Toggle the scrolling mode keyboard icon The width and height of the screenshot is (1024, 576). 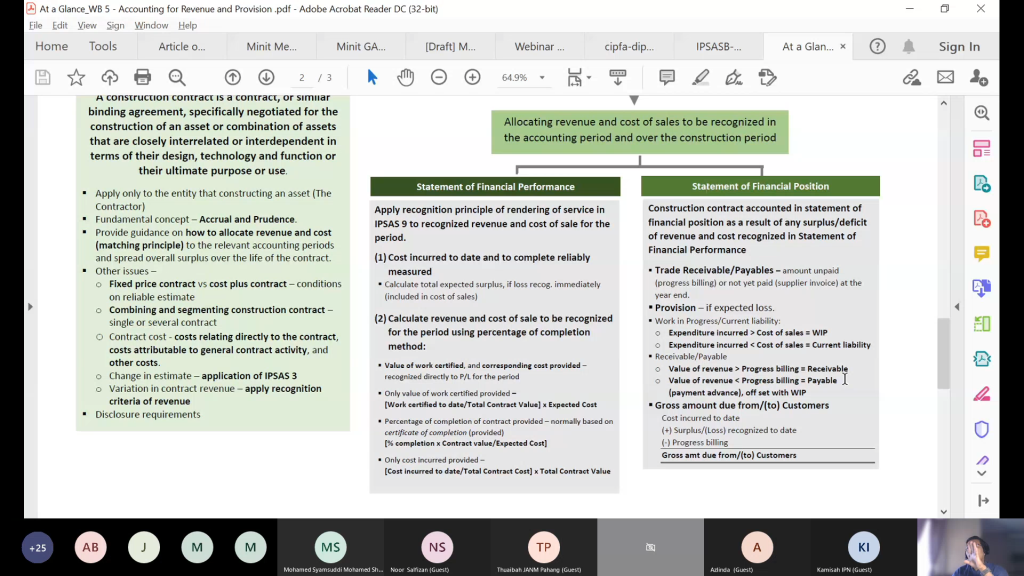(618, 78)
